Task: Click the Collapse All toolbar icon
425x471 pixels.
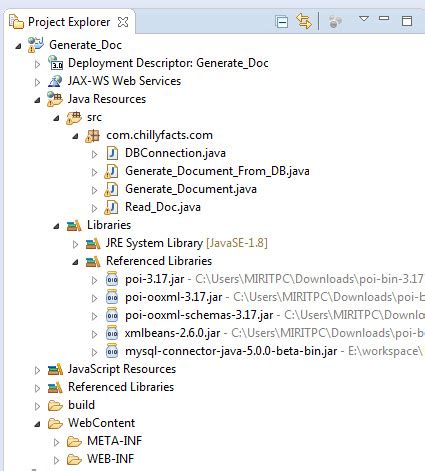Action: 282,22
